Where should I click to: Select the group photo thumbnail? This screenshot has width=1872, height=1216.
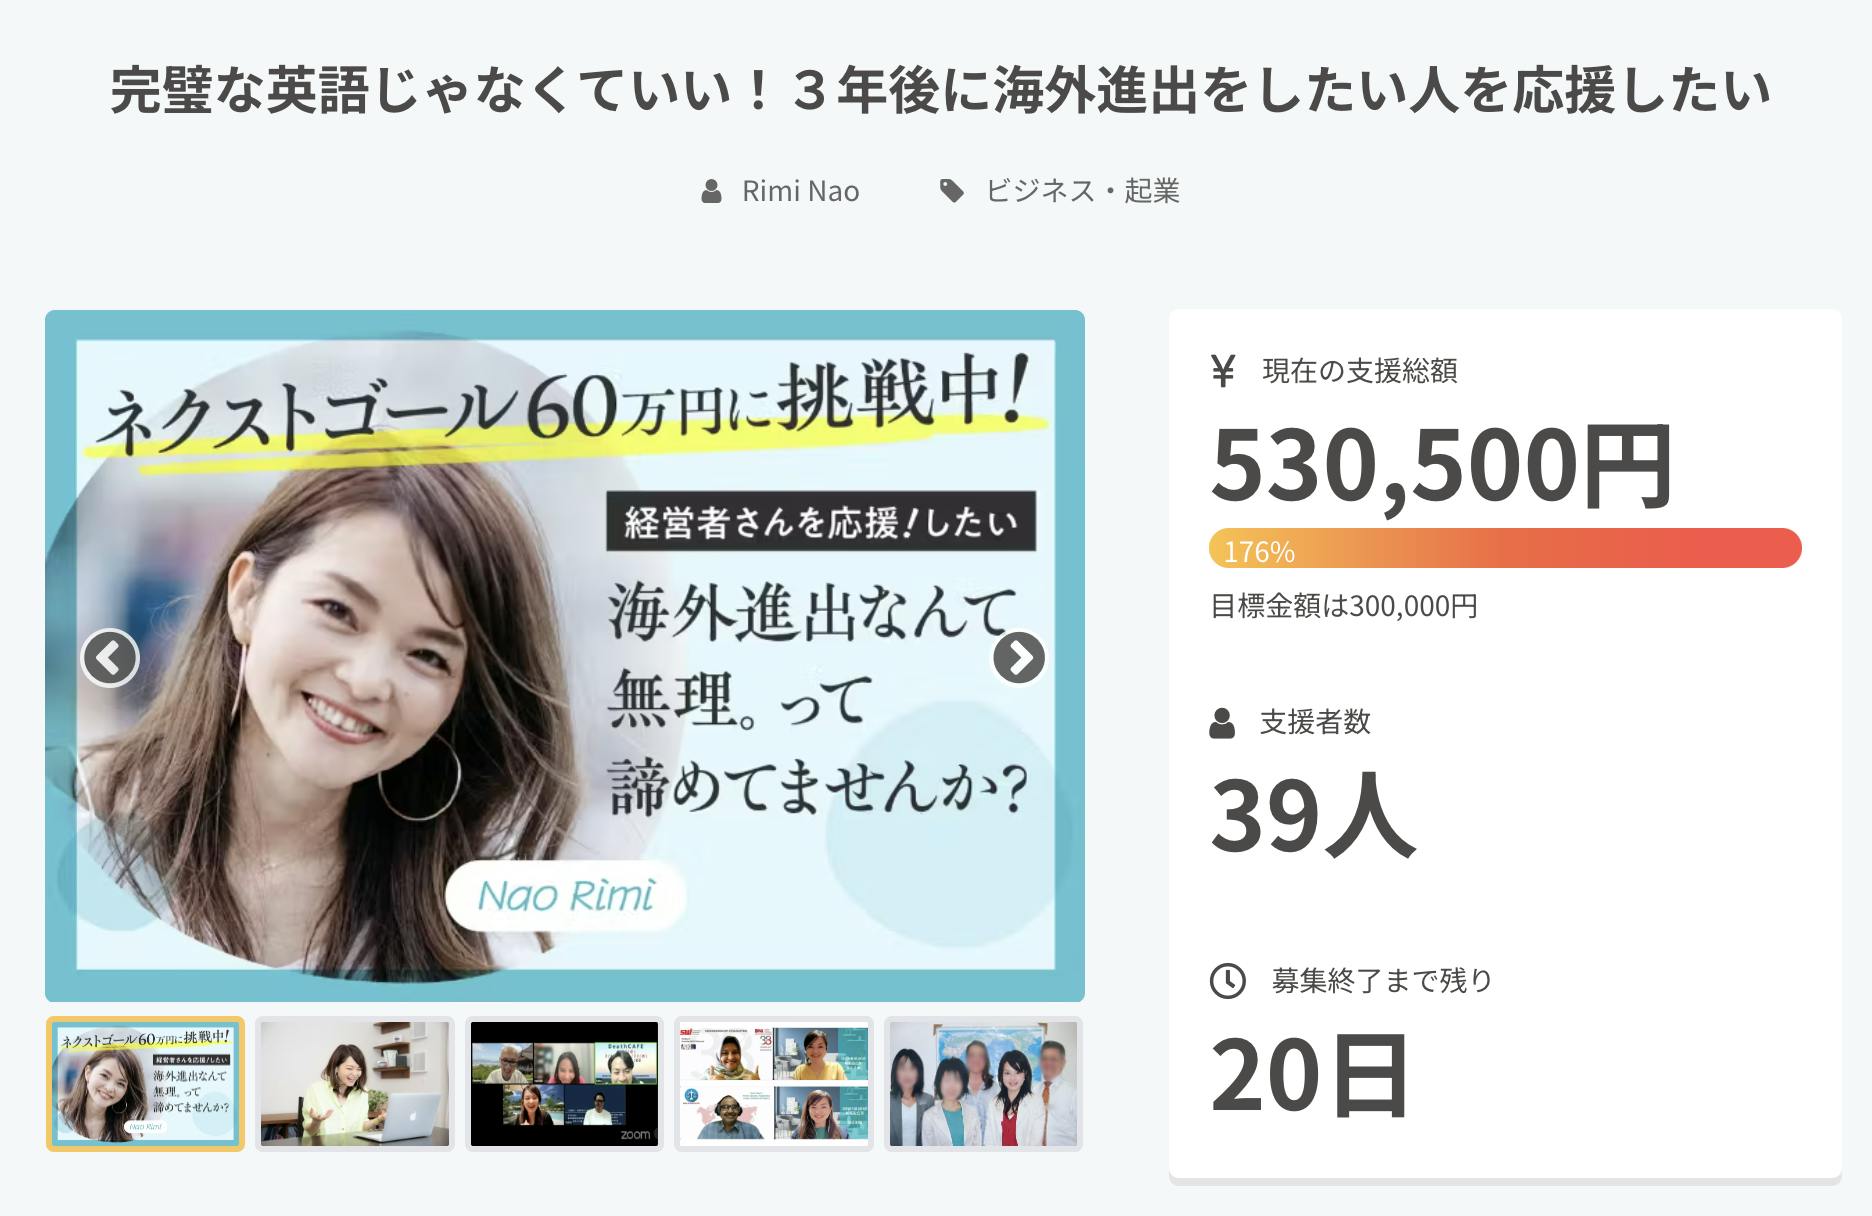click(x=984, y=1084)
